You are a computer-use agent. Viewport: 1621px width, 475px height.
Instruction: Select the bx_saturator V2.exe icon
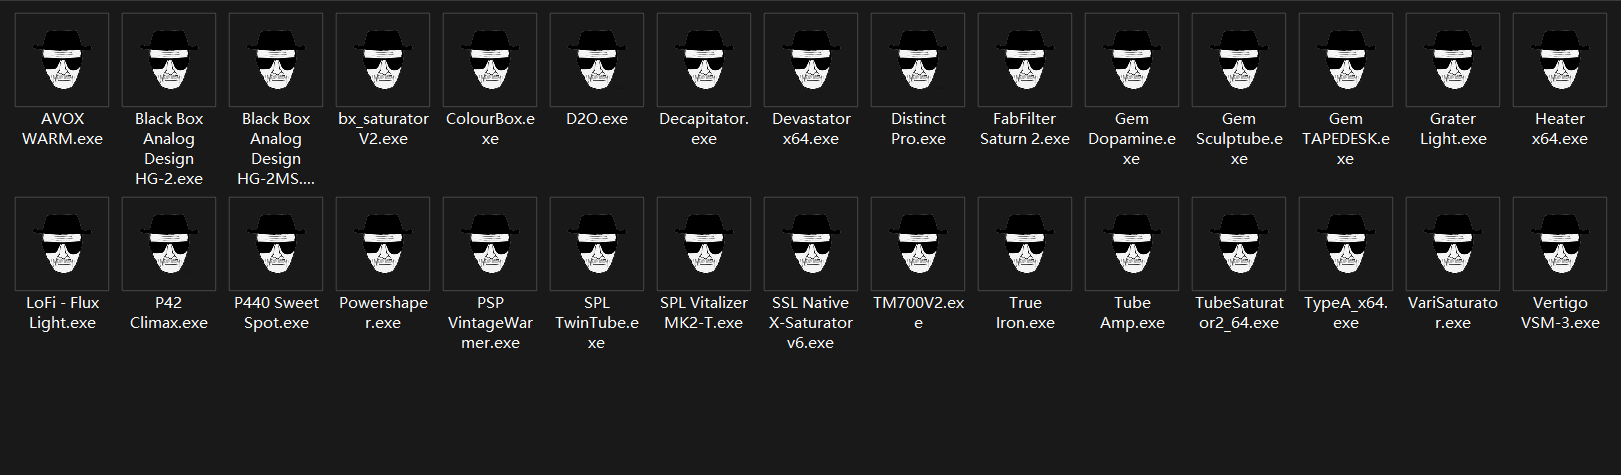(x=383, y=60)
